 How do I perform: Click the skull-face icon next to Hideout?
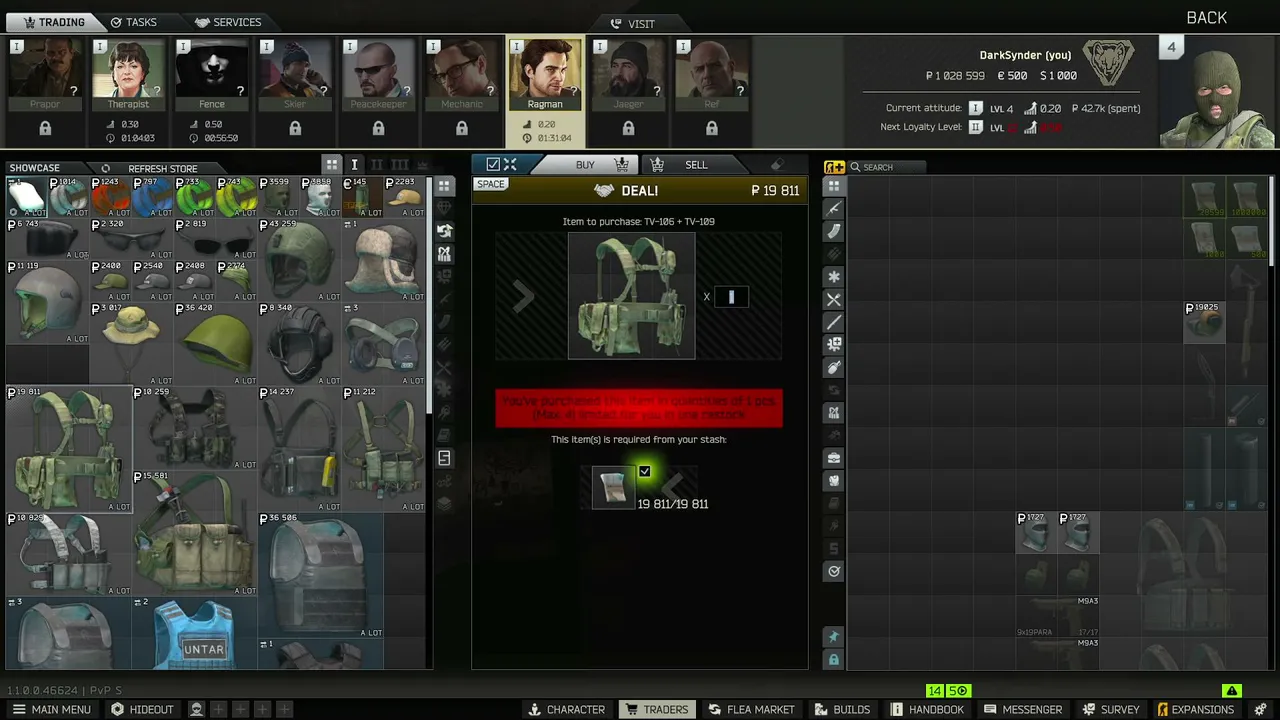[196, 709]
